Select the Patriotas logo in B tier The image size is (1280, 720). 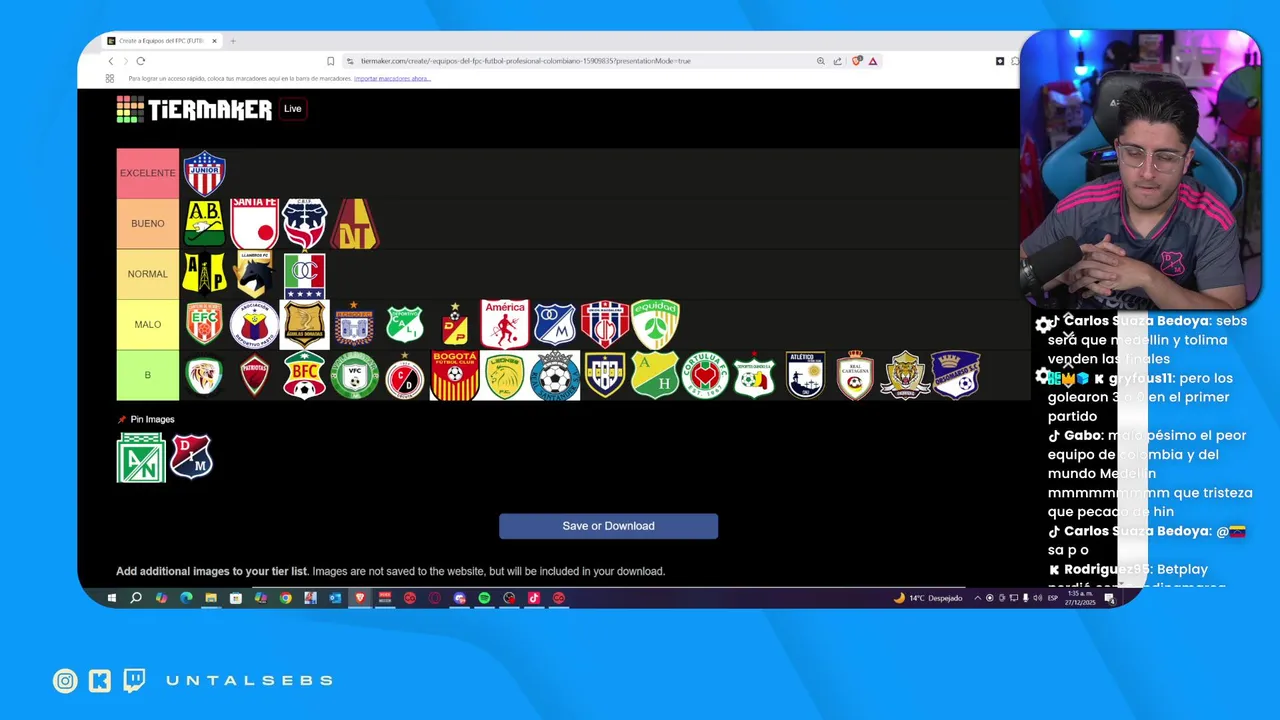pos(254,375)
